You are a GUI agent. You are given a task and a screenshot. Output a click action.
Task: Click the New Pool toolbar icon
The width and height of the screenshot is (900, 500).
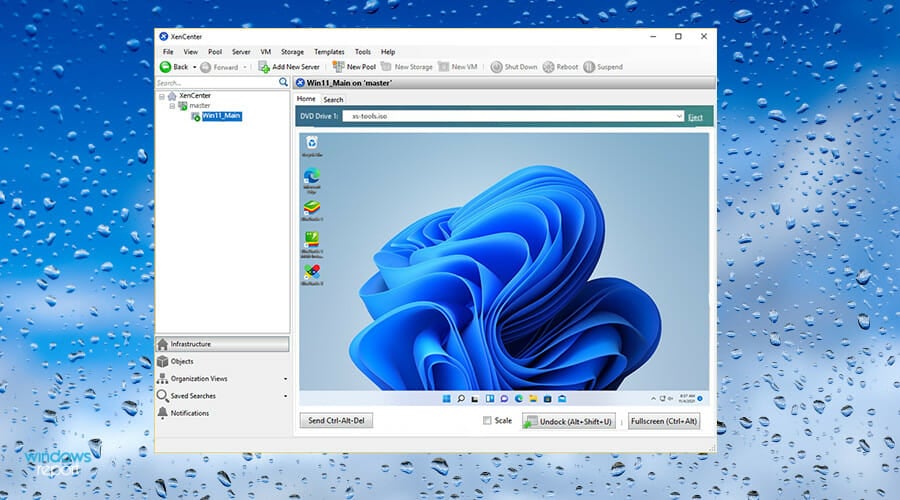[338, 67]
